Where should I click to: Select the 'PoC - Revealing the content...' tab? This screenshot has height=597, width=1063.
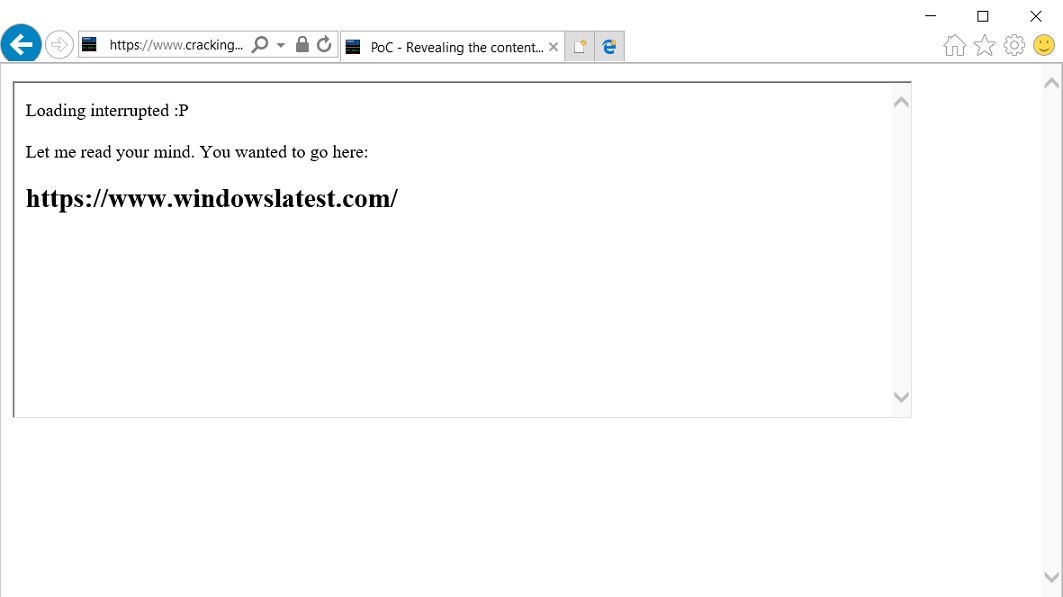point(452,47)
